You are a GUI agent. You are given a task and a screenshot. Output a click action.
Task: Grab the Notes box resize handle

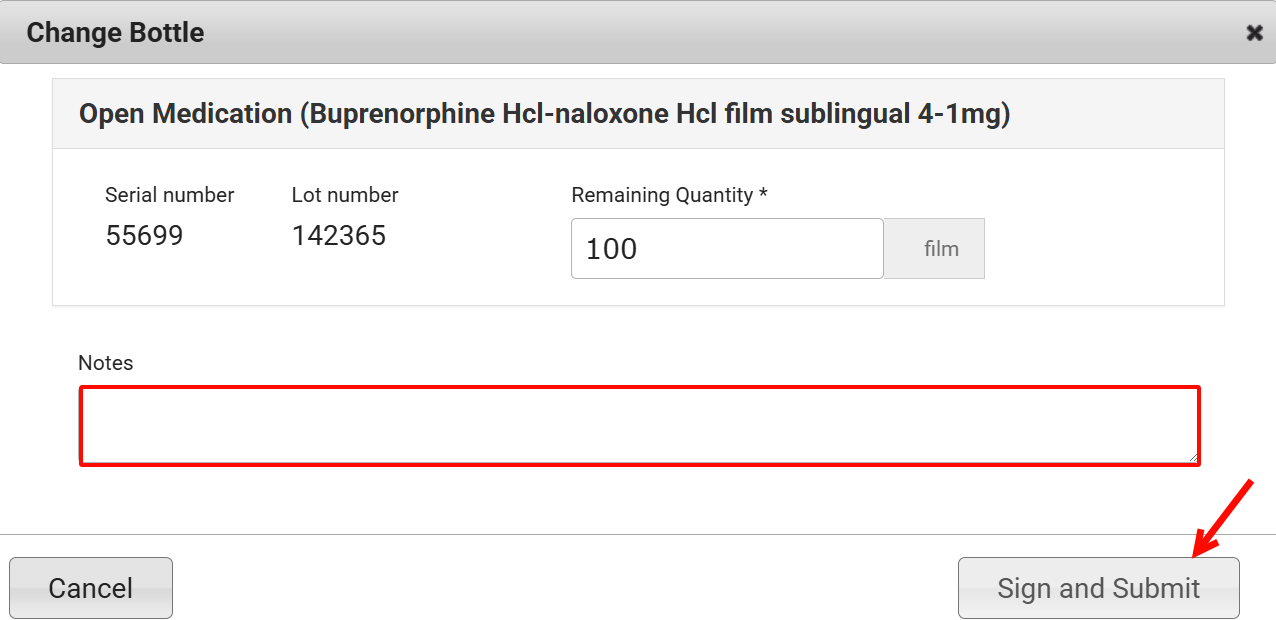point(1193,458)
